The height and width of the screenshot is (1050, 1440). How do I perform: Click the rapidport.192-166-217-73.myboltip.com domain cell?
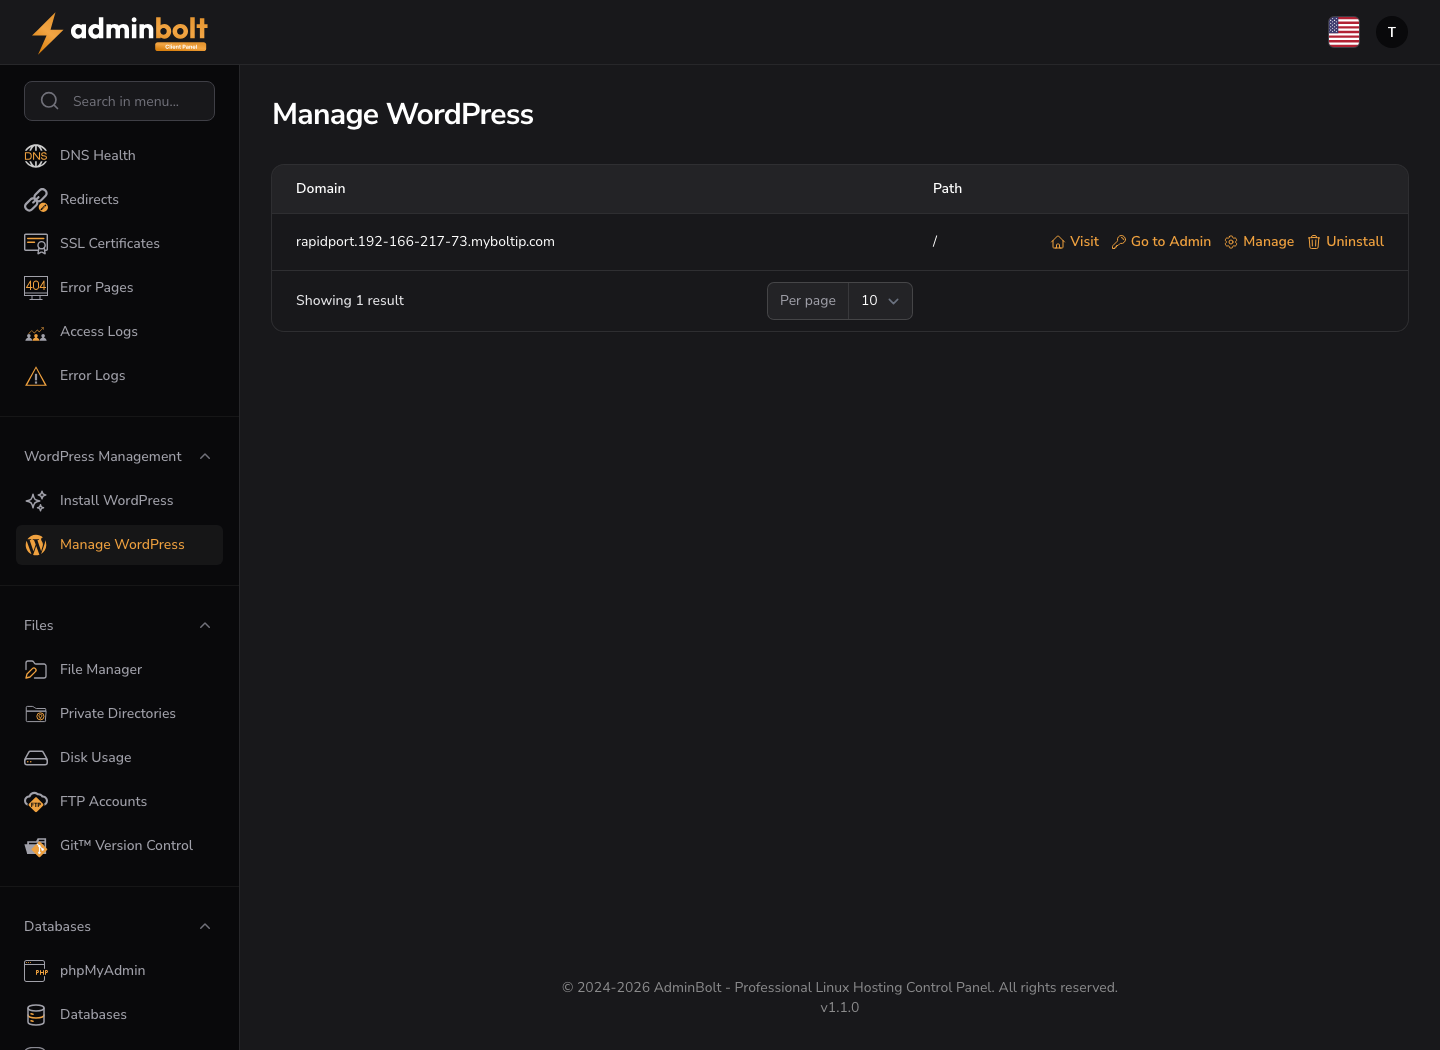tap(425, 241)
